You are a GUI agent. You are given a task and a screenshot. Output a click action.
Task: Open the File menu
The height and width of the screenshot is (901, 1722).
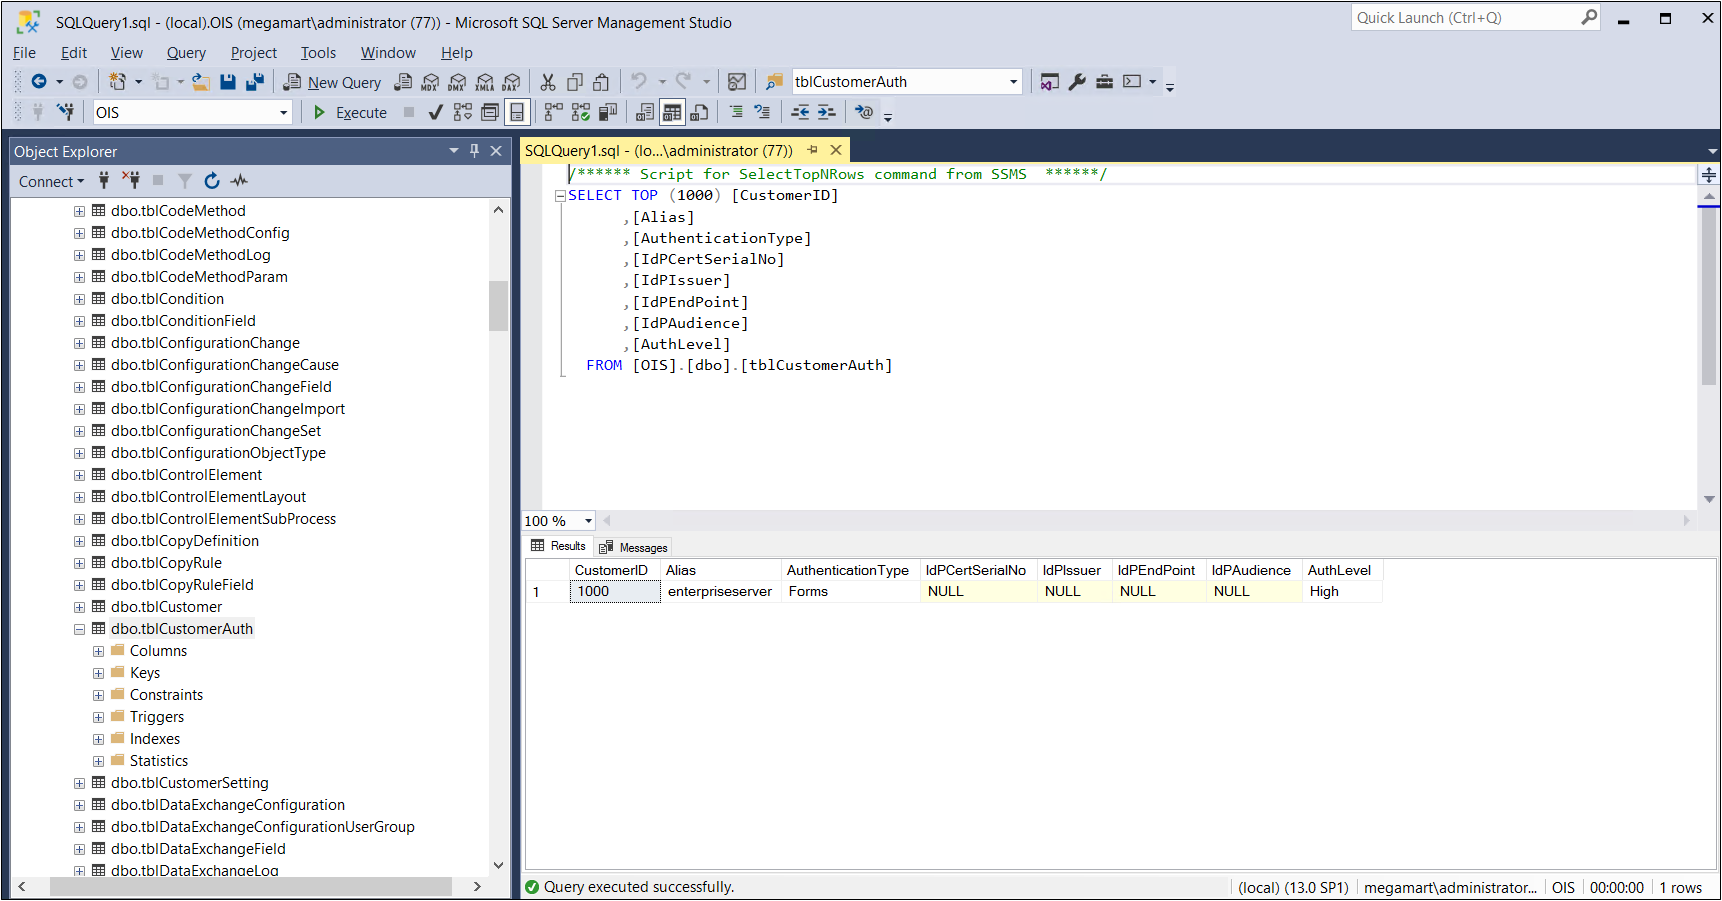[x=24, y=53]
